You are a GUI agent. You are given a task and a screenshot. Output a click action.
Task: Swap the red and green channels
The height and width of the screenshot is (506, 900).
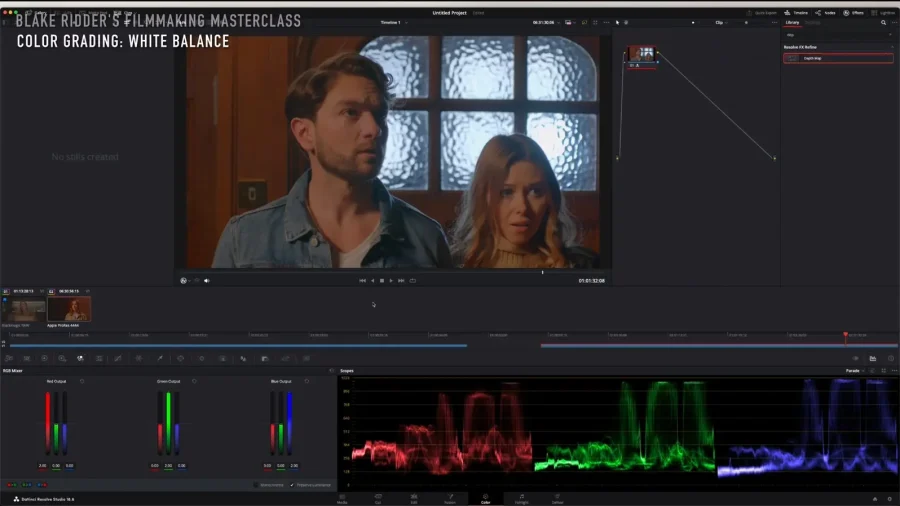point(11,485)
